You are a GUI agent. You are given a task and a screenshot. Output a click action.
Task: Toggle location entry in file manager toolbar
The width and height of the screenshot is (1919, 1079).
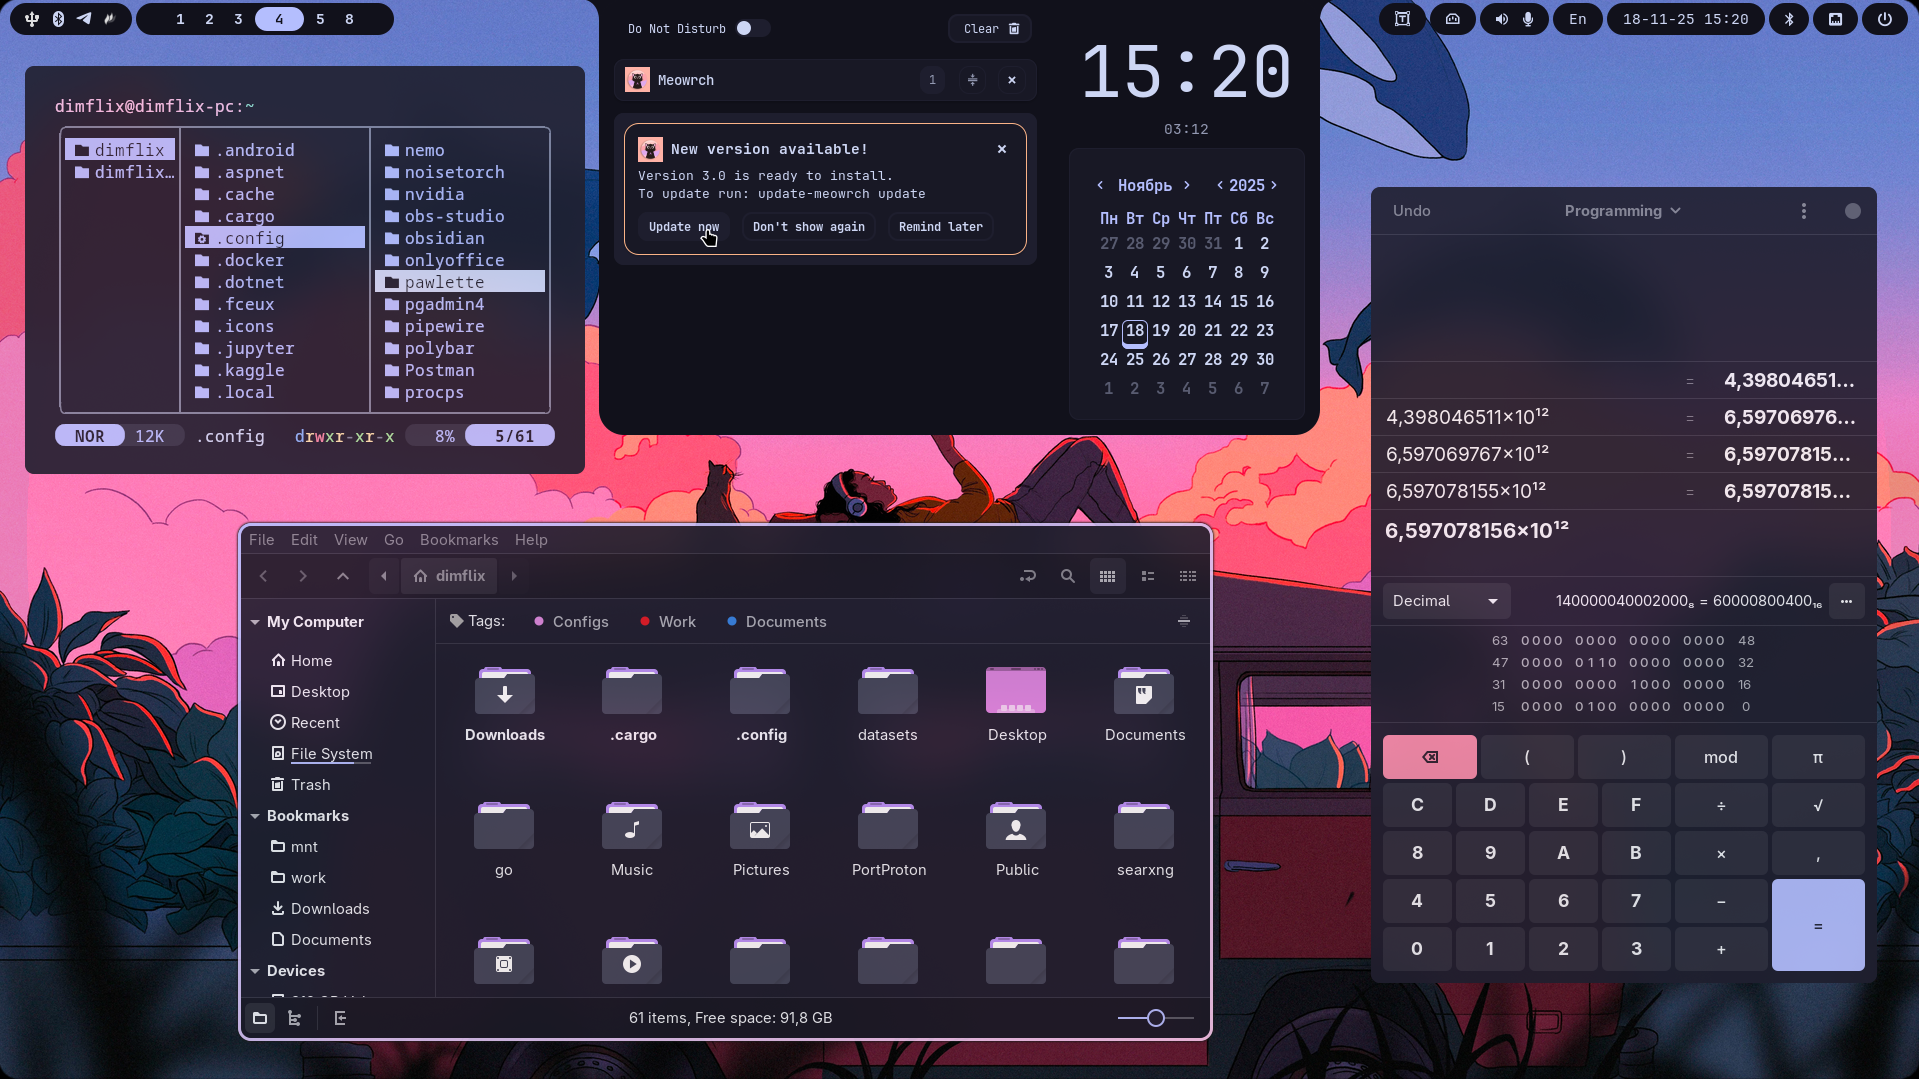click(1027, 576)
